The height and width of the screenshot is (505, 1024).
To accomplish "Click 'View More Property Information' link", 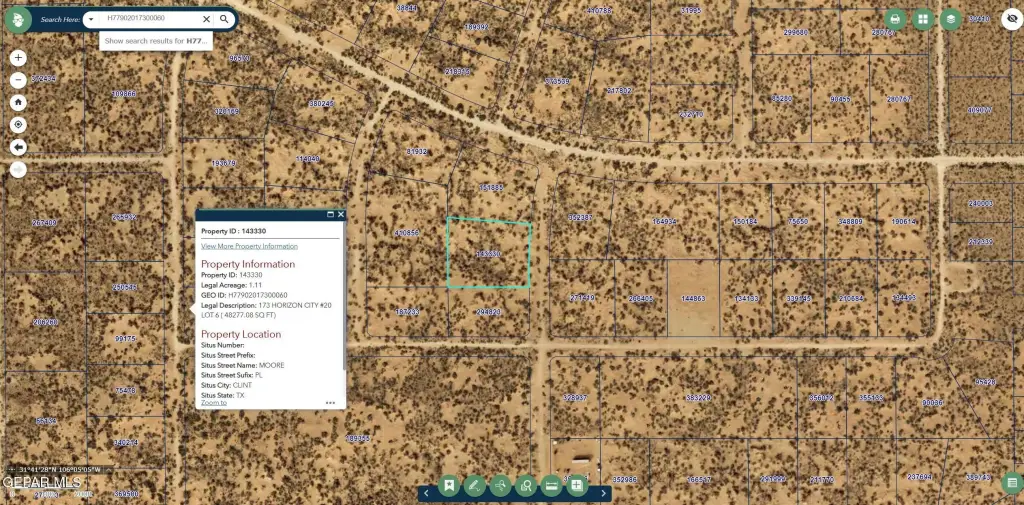I will coord(249,246).
